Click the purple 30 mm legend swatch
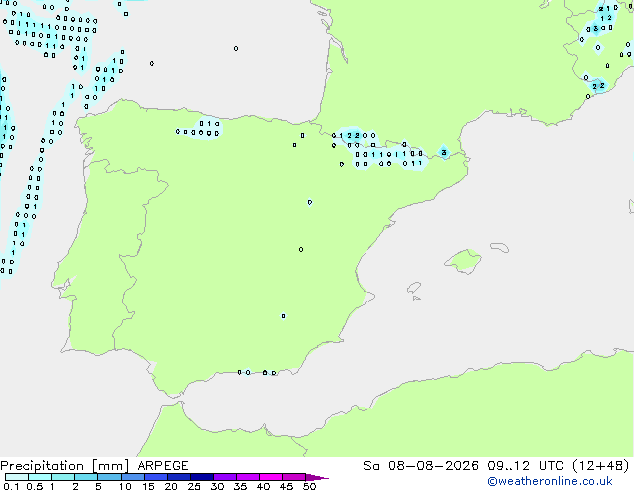Image resolution: width=634 pixels, height=490 pixels. point(225,477)
